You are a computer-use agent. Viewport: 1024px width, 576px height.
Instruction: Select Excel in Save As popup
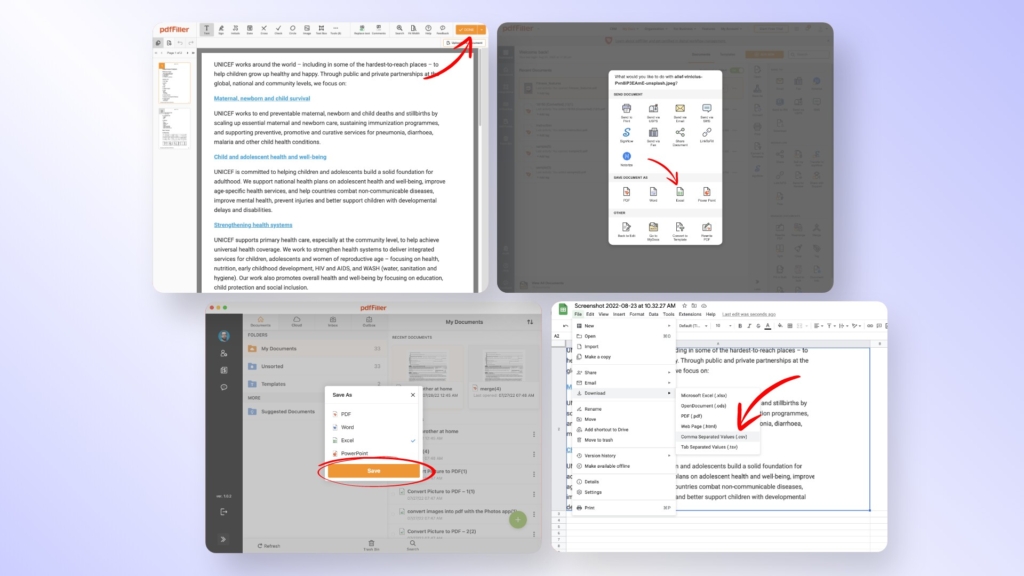tap(373, 440)
